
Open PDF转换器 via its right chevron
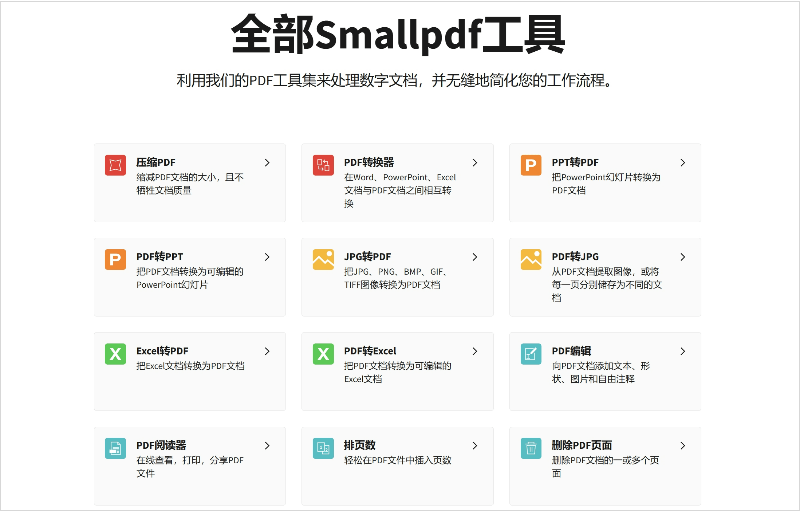point(475,163)
